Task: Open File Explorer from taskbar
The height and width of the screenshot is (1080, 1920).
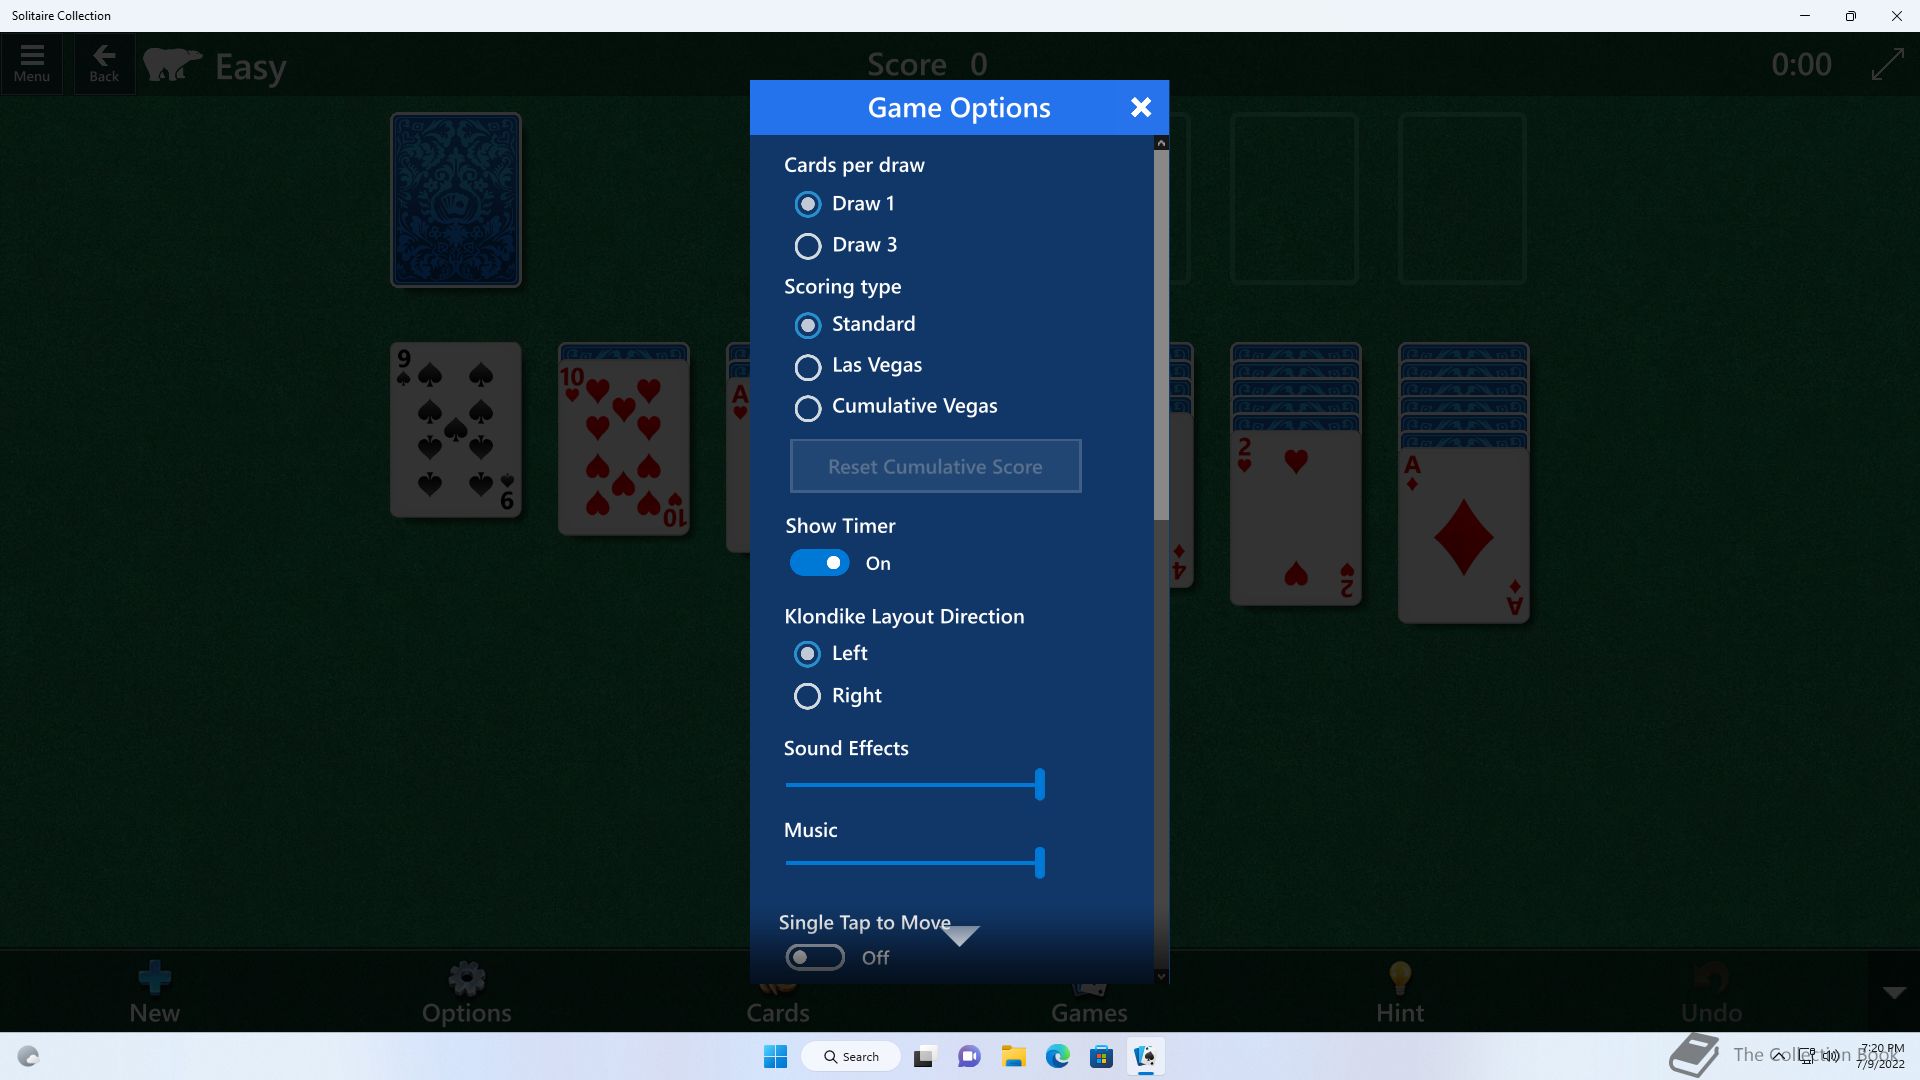Action: [x=1013, y=1056]
